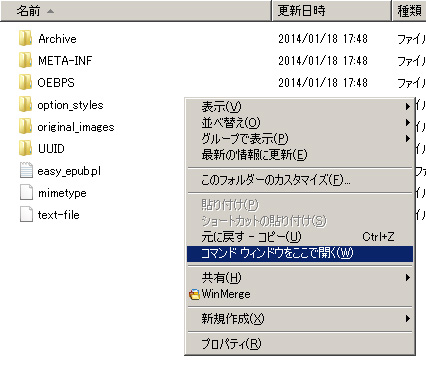This screenshot has height=373, width=426.
Task: Click the mimetype file icon
Action: 26,192
